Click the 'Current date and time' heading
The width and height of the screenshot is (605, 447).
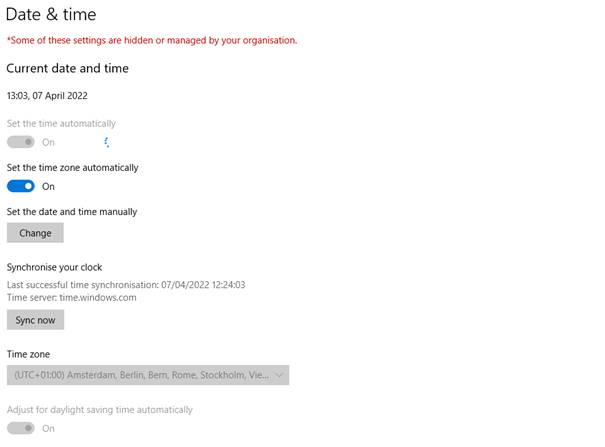[x=68, y=68]
